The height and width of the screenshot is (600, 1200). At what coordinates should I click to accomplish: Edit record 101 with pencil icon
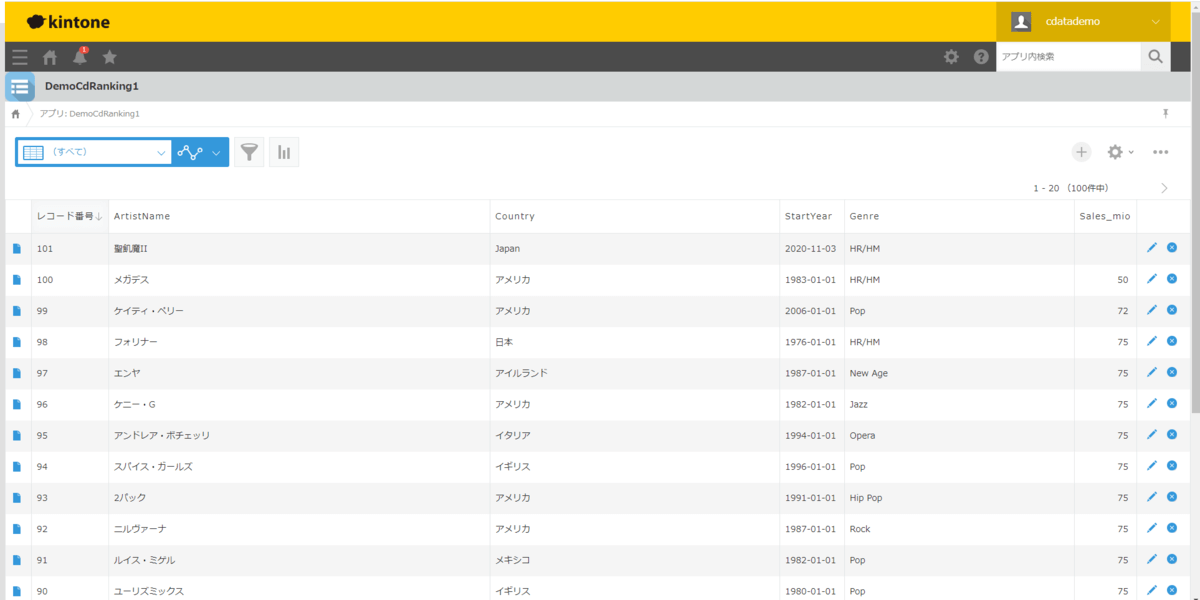tap(1152, 247)
